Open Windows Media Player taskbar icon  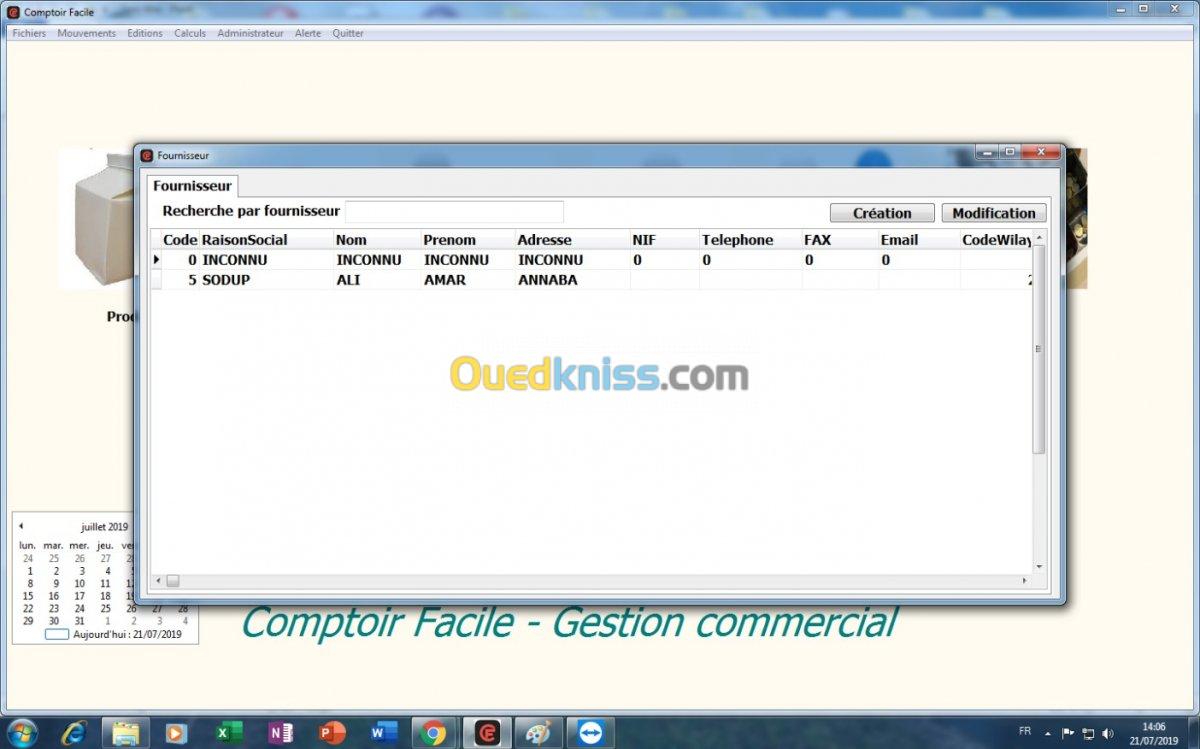176,733
